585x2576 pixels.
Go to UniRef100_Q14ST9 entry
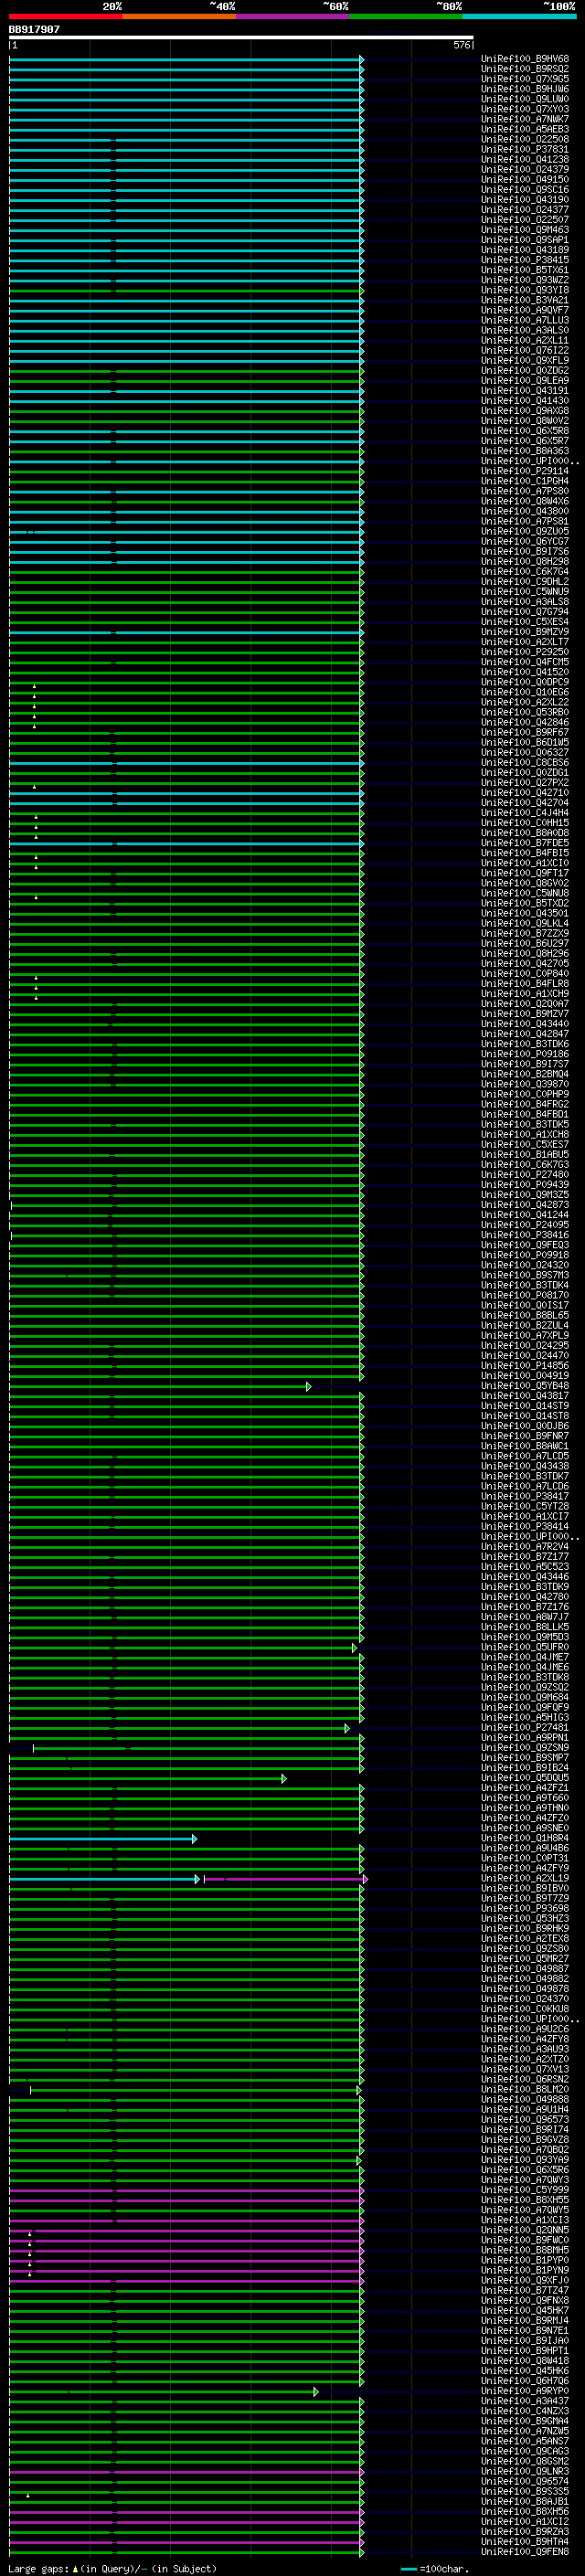[524, 1406]
